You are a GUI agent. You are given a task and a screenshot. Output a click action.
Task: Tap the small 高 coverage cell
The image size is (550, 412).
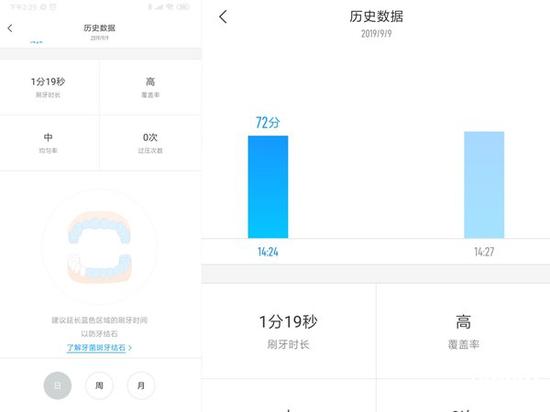click(x=150, y=87)
